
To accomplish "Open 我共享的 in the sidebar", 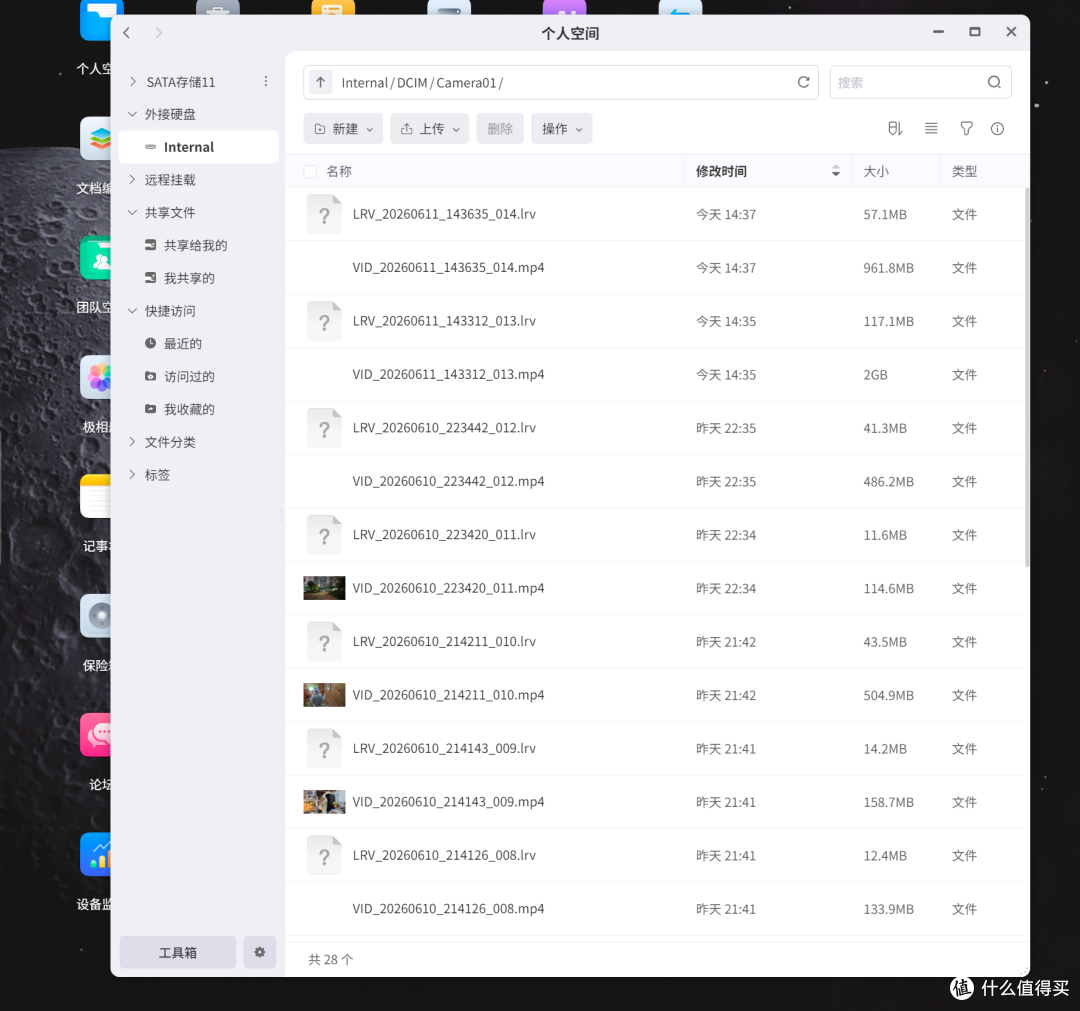I will pos(189,278).
